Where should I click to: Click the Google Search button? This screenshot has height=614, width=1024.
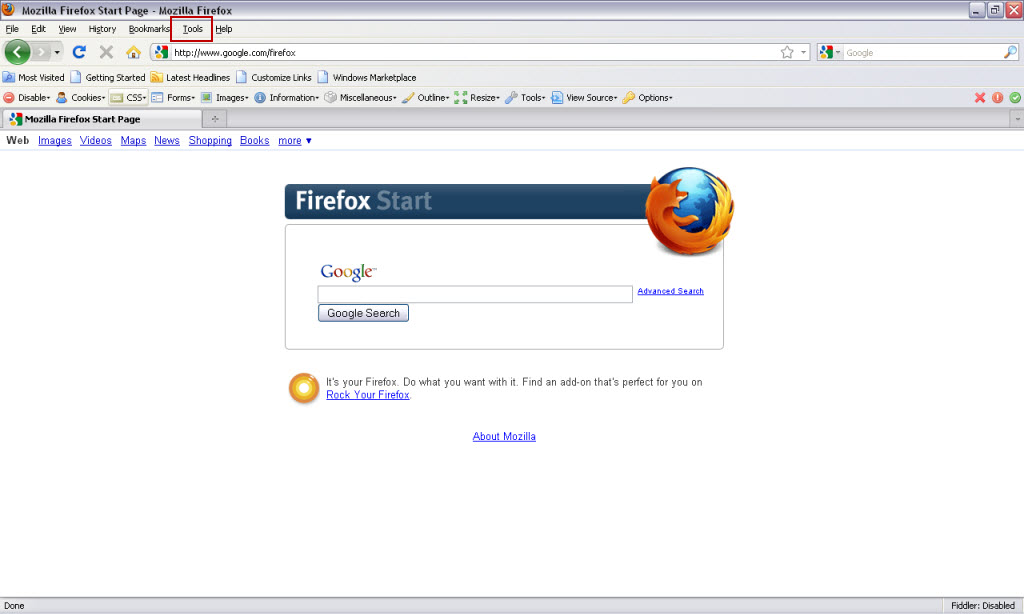[x=363, y=313]
